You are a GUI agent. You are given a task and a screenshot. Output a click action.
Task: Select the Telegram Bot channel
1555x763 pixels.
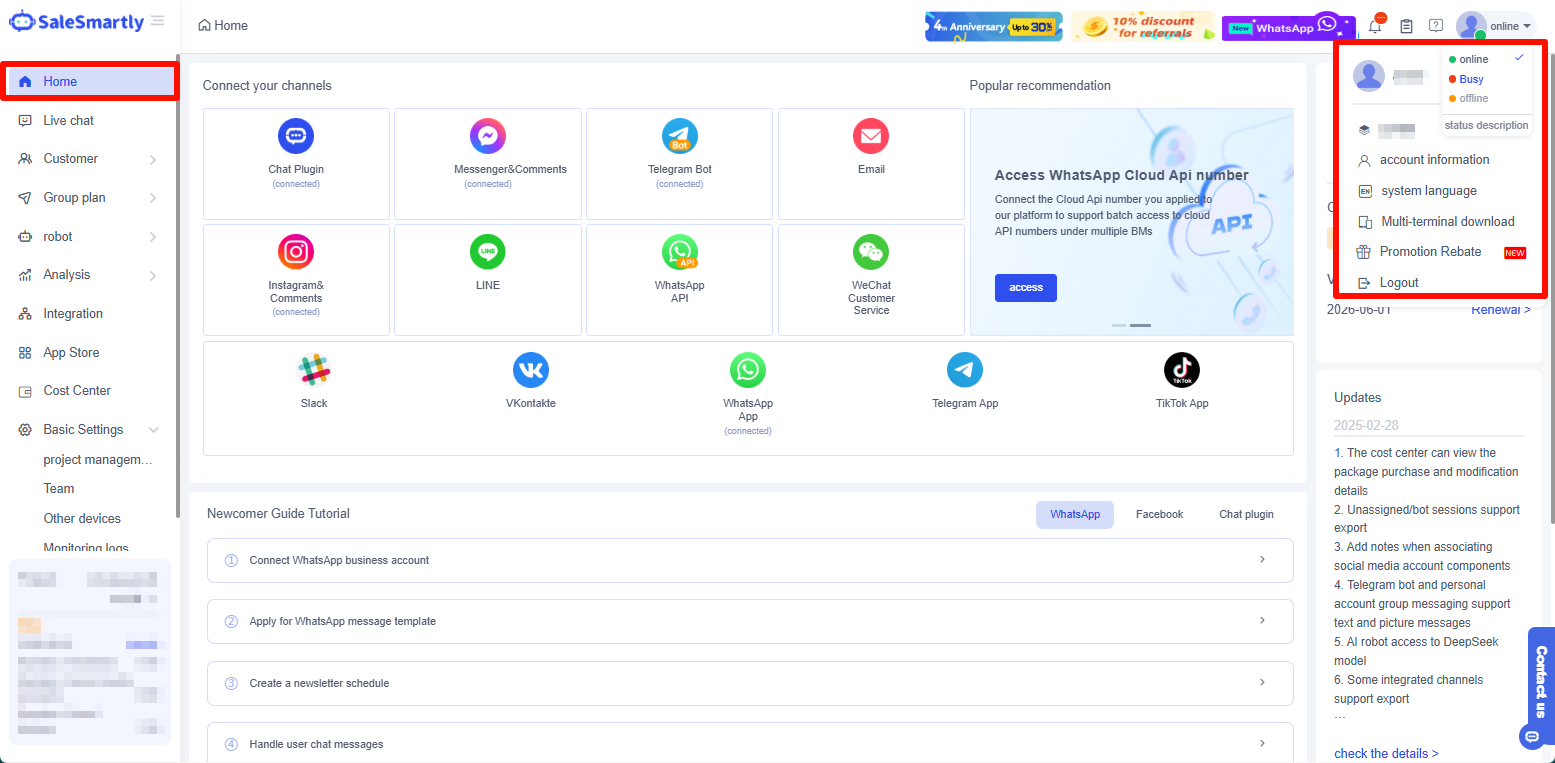click(680, 164)
